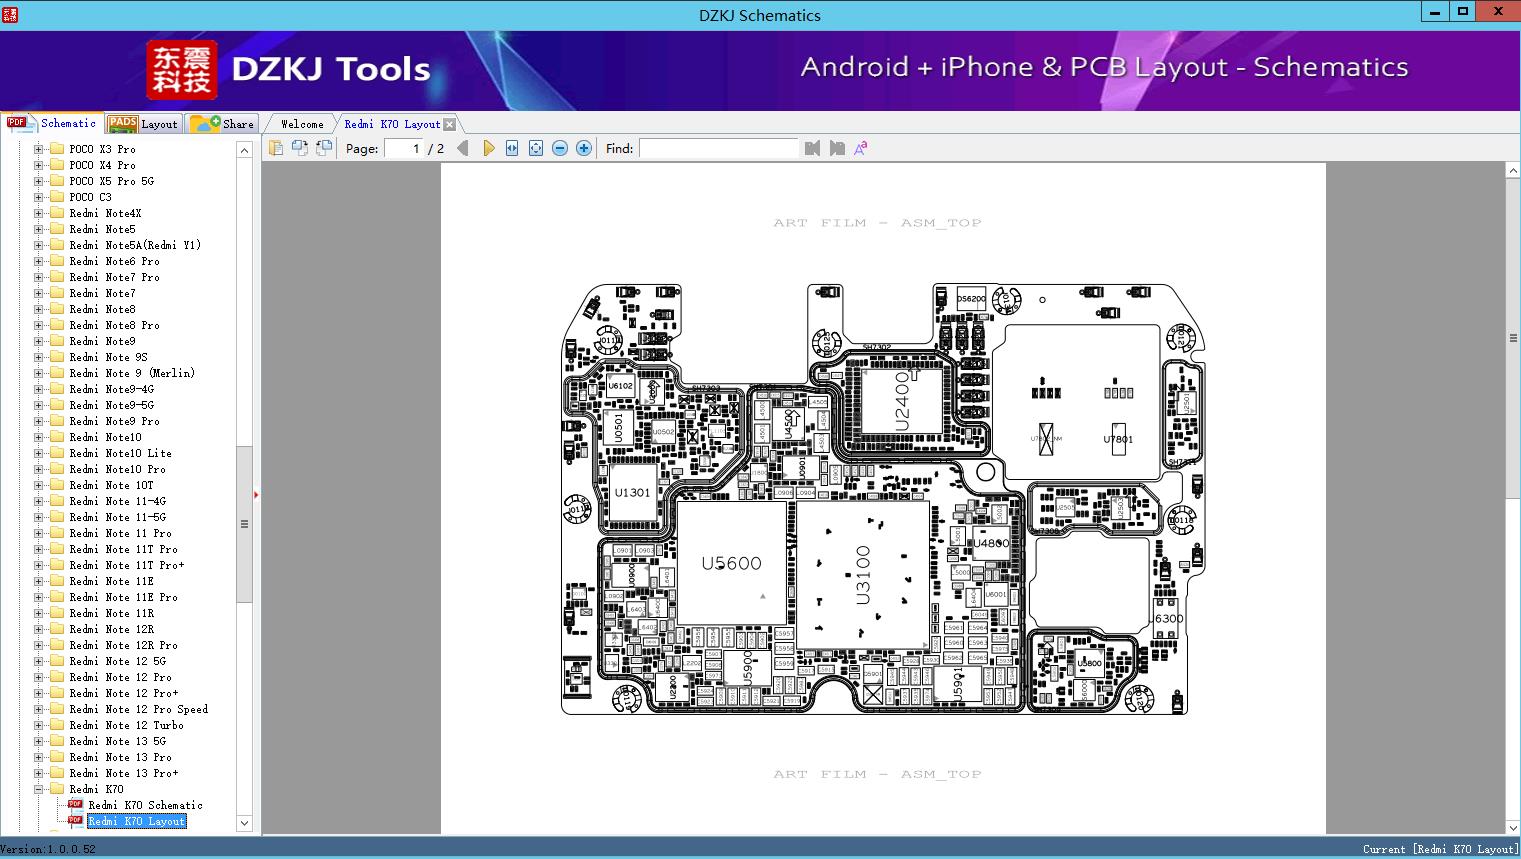The width and height of the screenshot is (1521, 859).
Task: Expand the Redmi Note7 Pro folder
Action: tap(38, 277)
